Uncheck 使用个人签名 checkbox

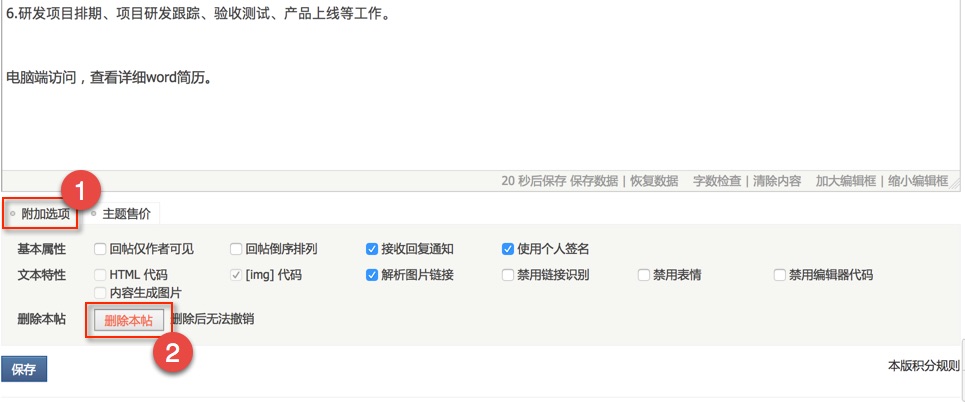pyautogui.click(x=508, y=249)
